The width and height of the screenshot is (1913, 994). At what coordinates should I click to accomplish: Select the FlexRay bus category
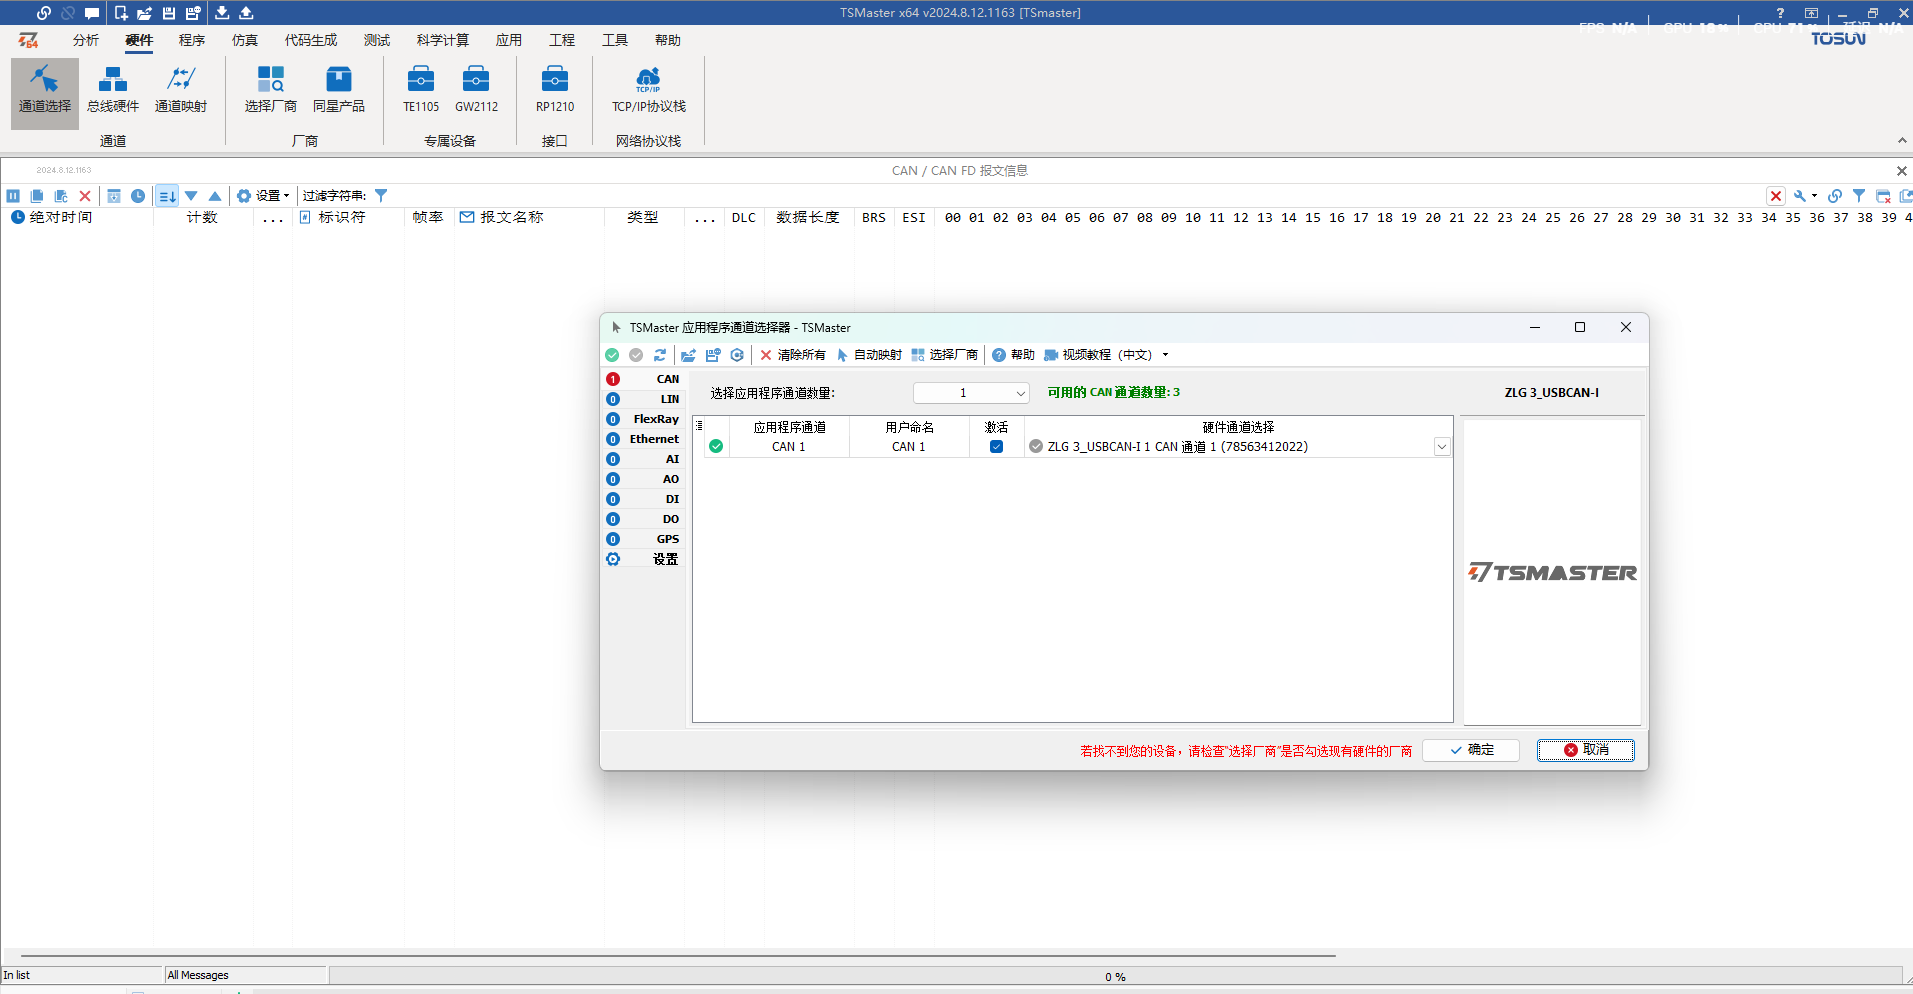(643, 419)
